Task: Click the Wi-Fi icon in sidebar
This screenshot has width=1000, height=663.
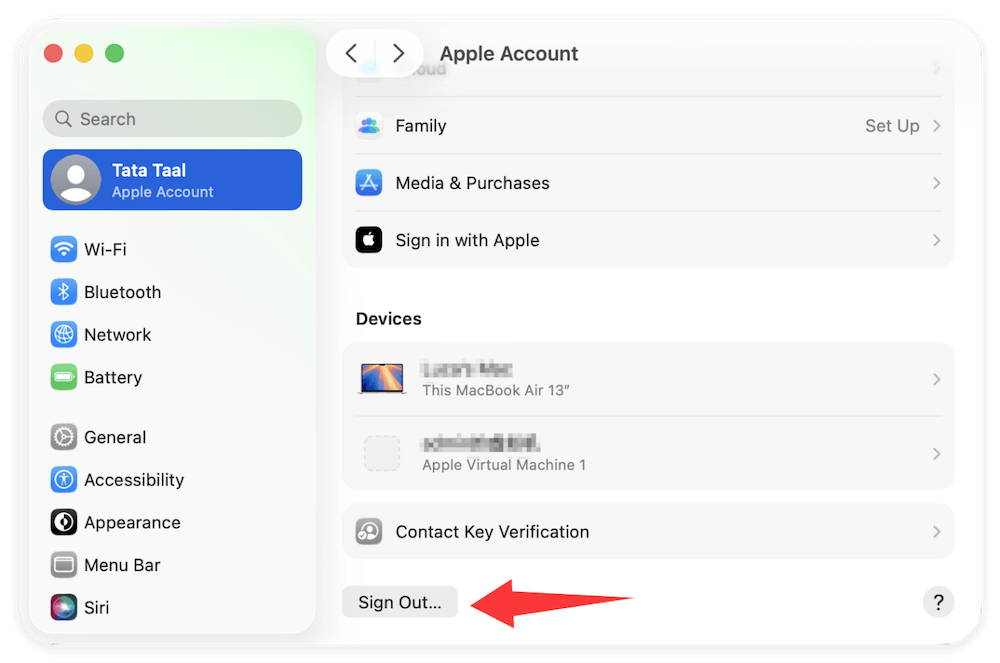Action: click(x=64, y=249)
